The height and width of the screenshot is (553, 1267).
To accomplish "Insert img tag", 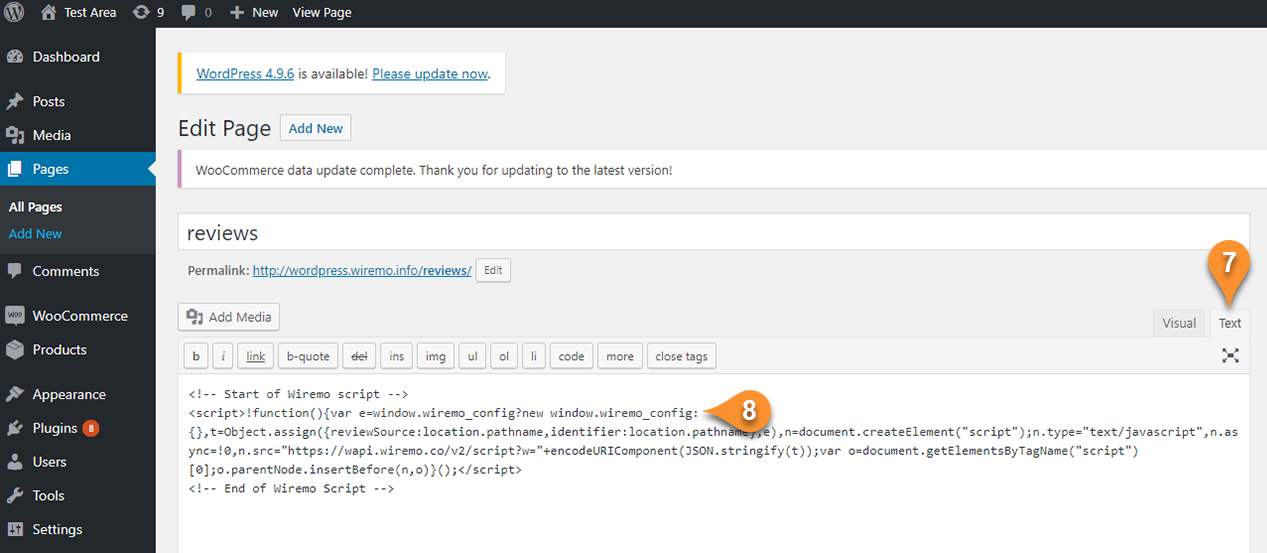I will click(436, 356).
